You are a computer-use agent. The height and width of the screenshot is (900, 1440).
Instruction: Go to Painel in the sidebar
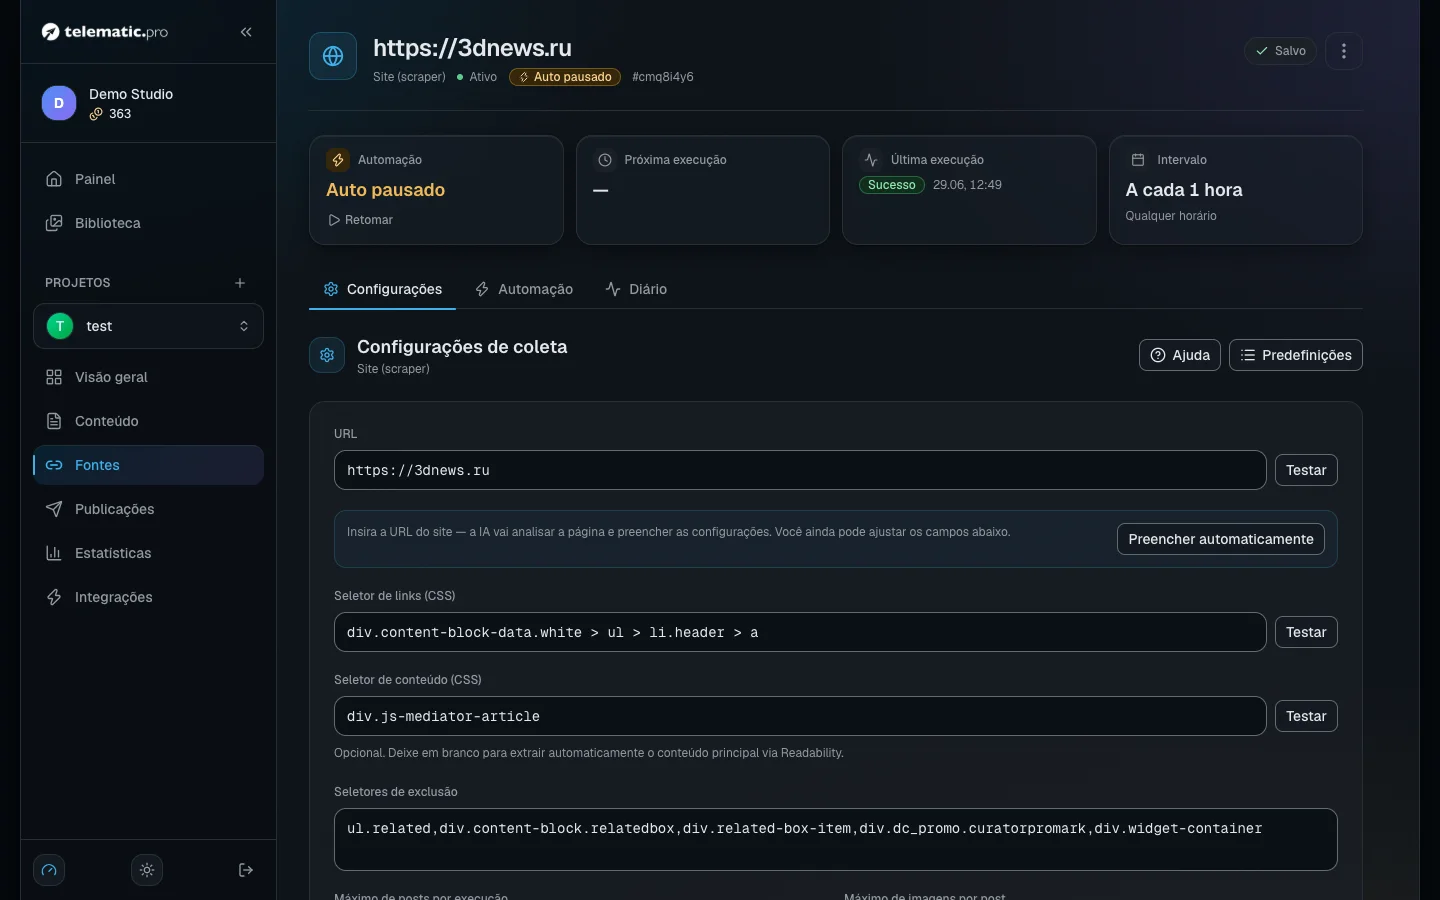point(148,179)
